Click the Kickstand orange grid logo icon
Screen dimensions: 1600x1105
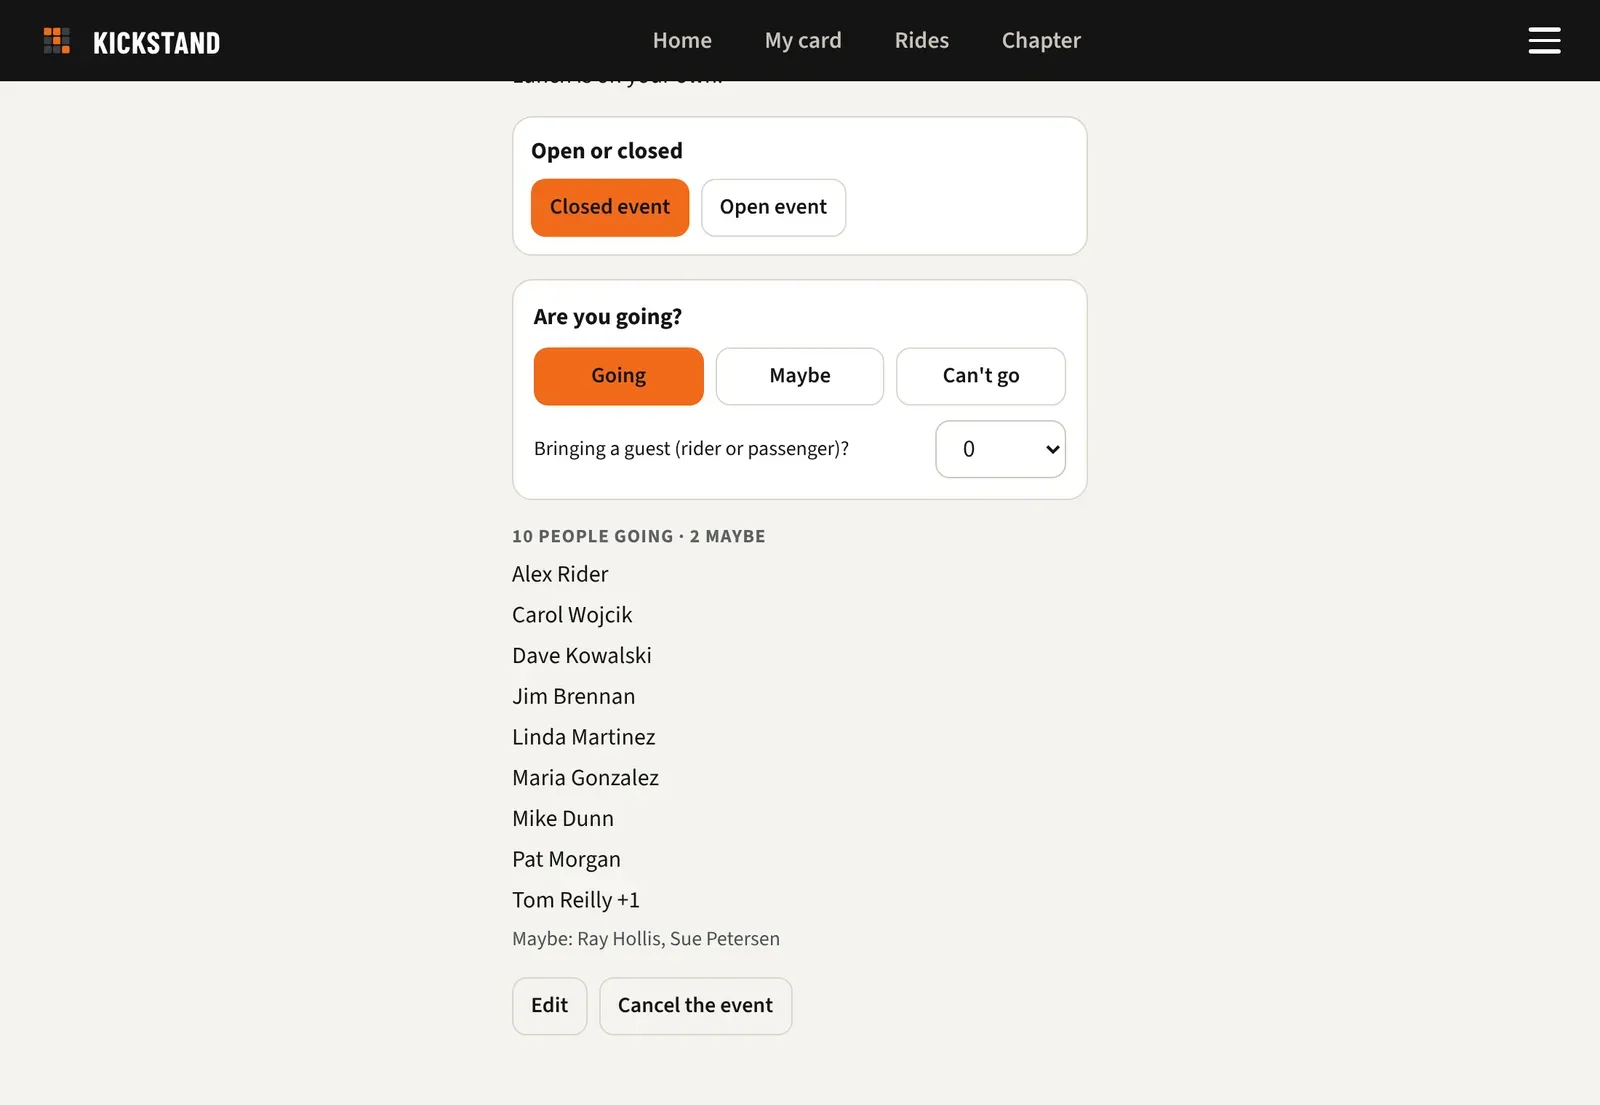(57, 41)
